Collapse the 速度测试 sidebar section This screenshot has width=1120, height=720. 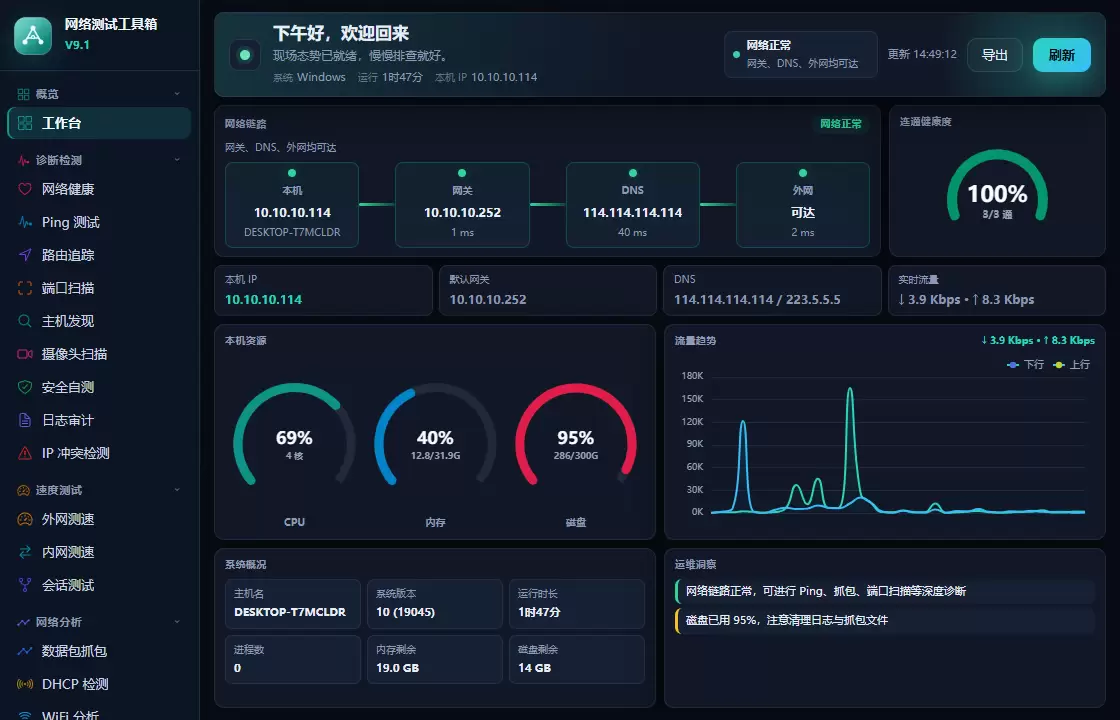pos(177,490)
